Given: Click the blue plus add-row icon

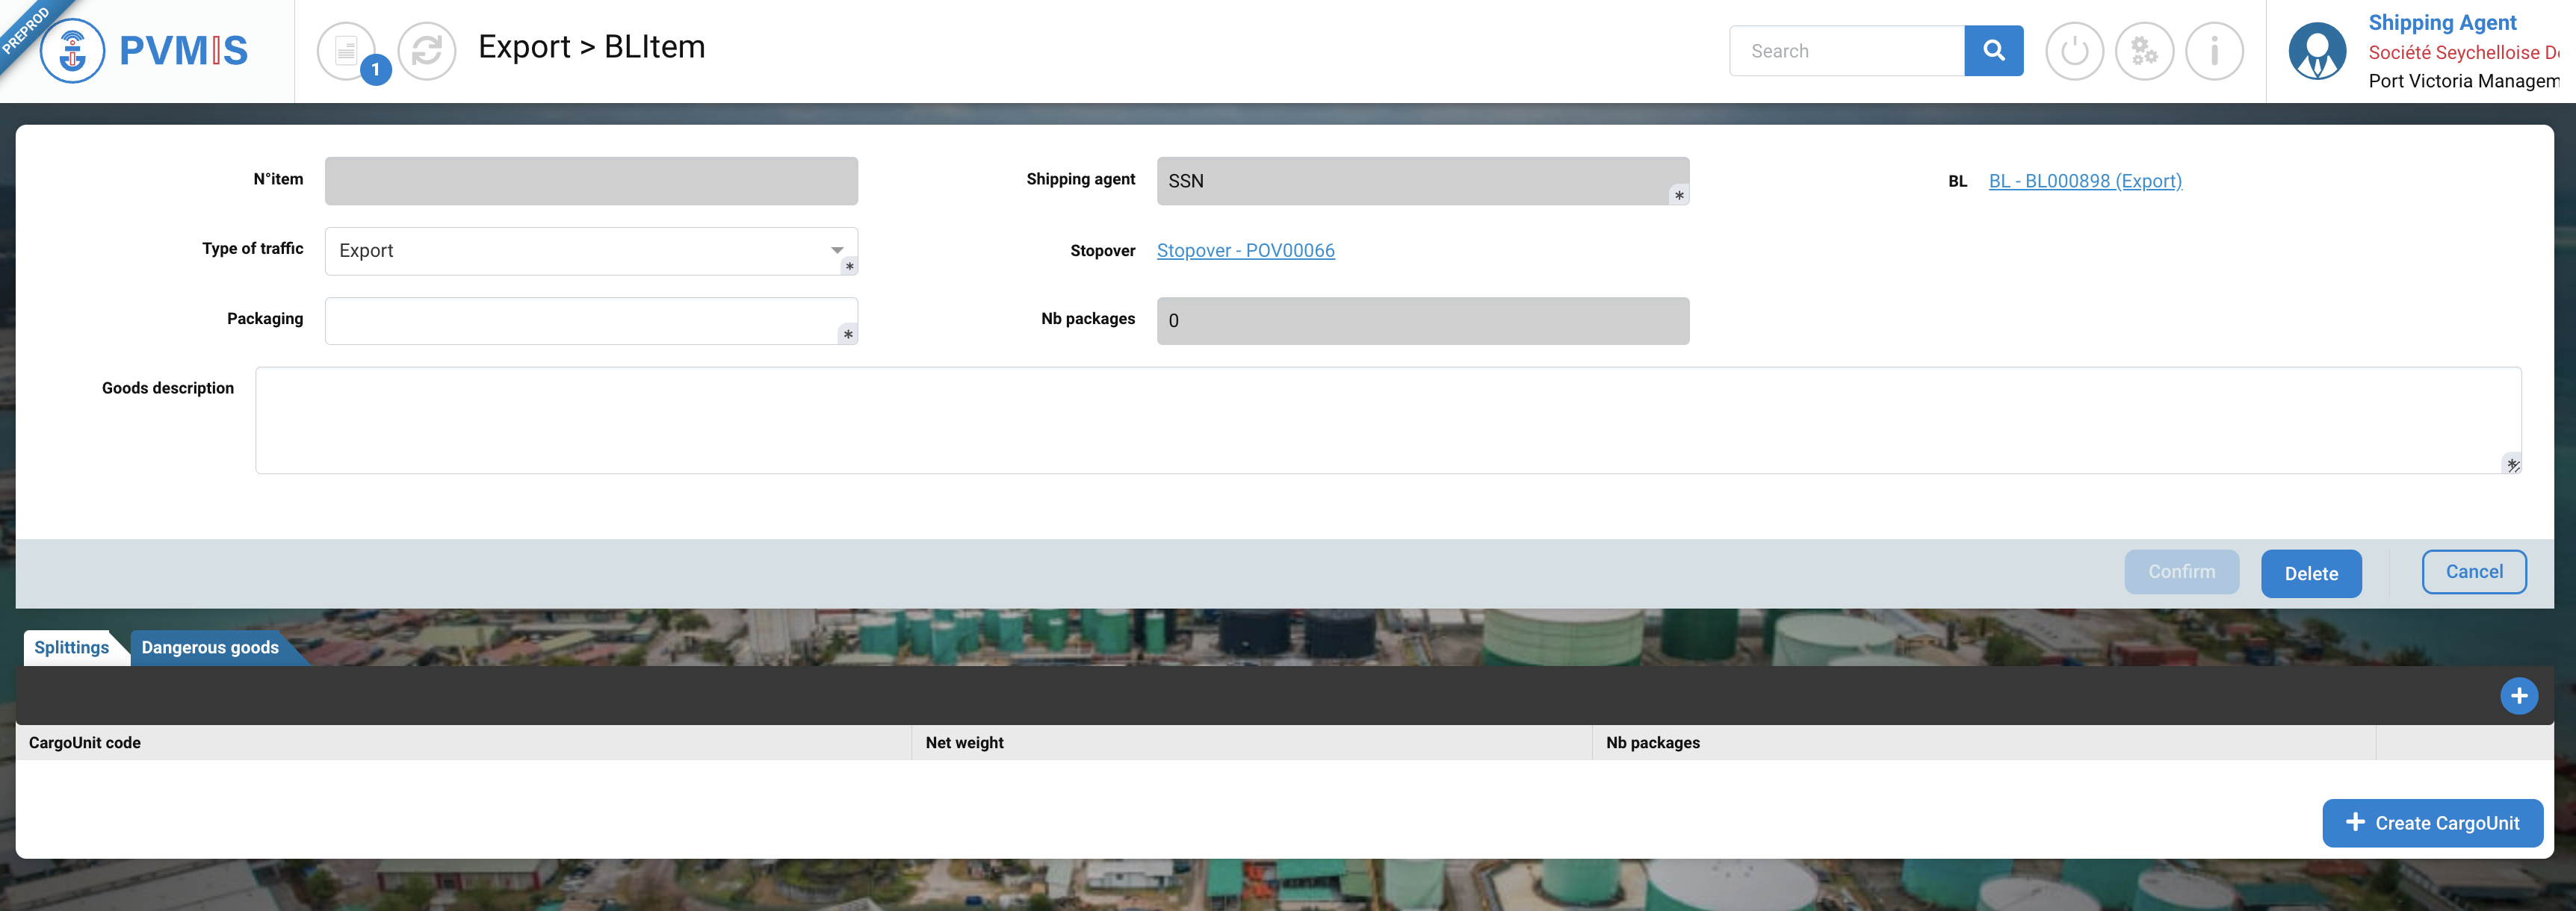Looking at the screenshot, I should coord(2518,696).
